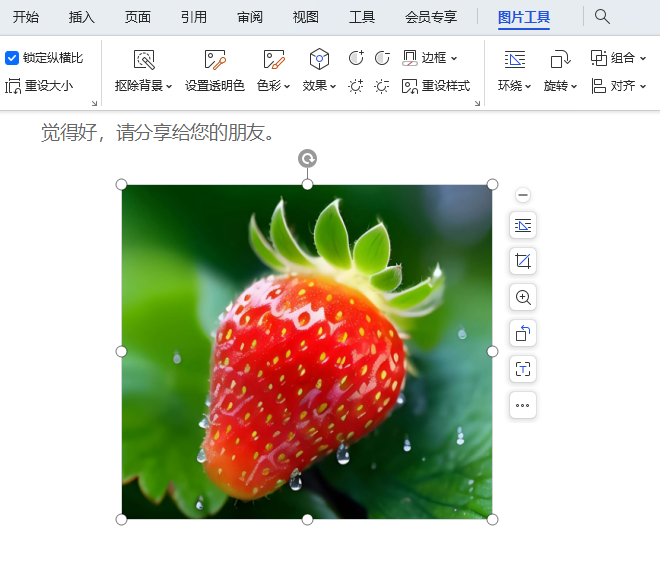660x569 pixels.
Task: Select the 引用 tab
Action: coord(194,17)
